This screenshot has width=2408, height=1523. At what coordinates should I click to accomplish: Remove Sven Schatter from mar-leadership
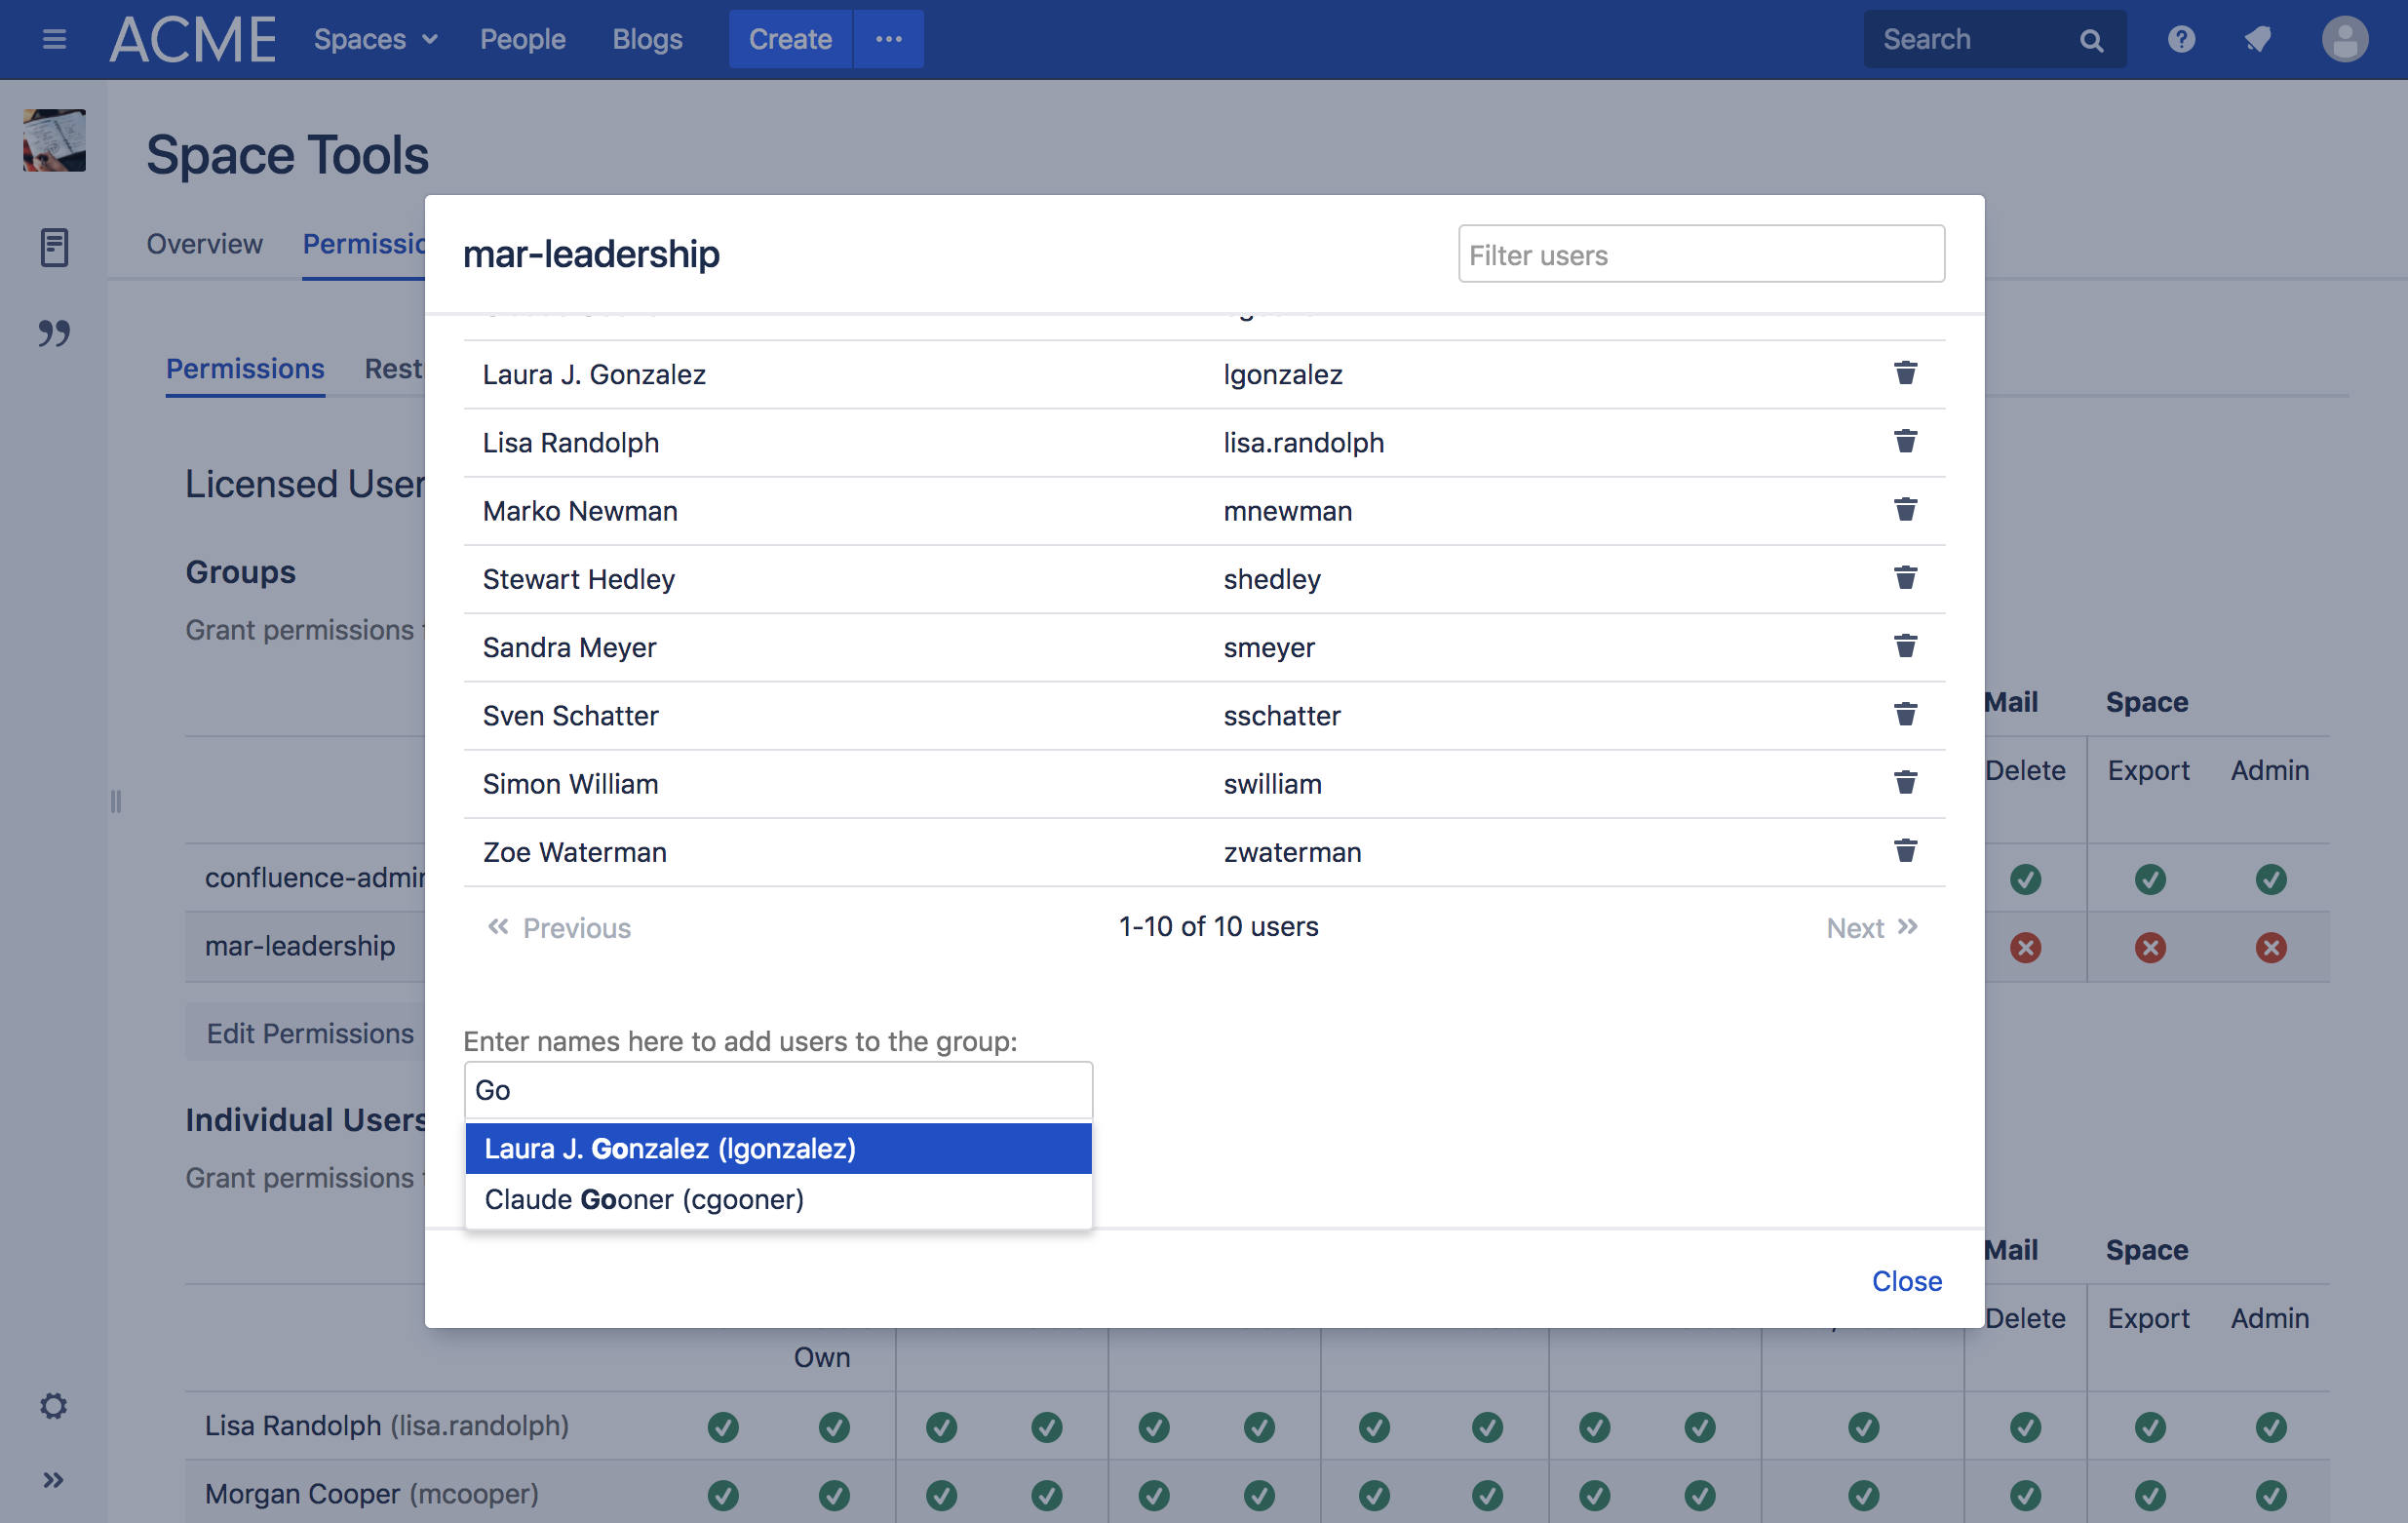[x=1904, y=714]
